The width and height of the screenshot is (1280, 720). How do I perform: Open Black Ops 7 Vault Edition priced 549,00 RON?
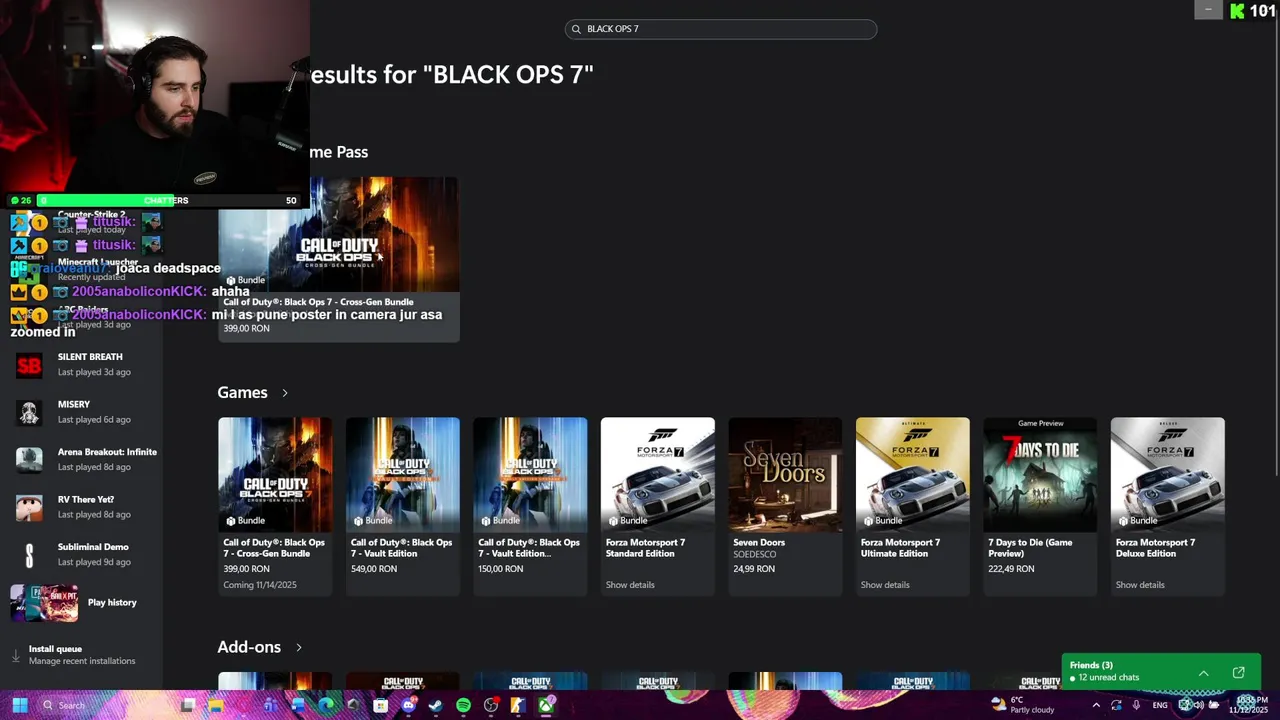[x=403, y=506]
